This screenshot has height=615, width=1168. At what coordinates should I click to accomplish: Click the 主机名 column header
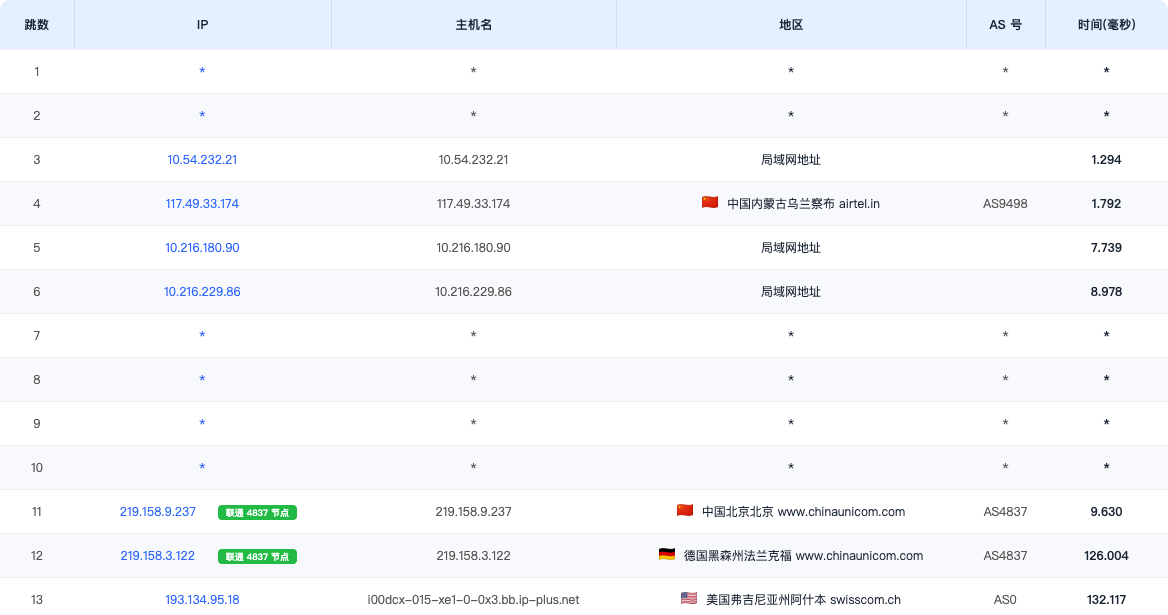474,25
